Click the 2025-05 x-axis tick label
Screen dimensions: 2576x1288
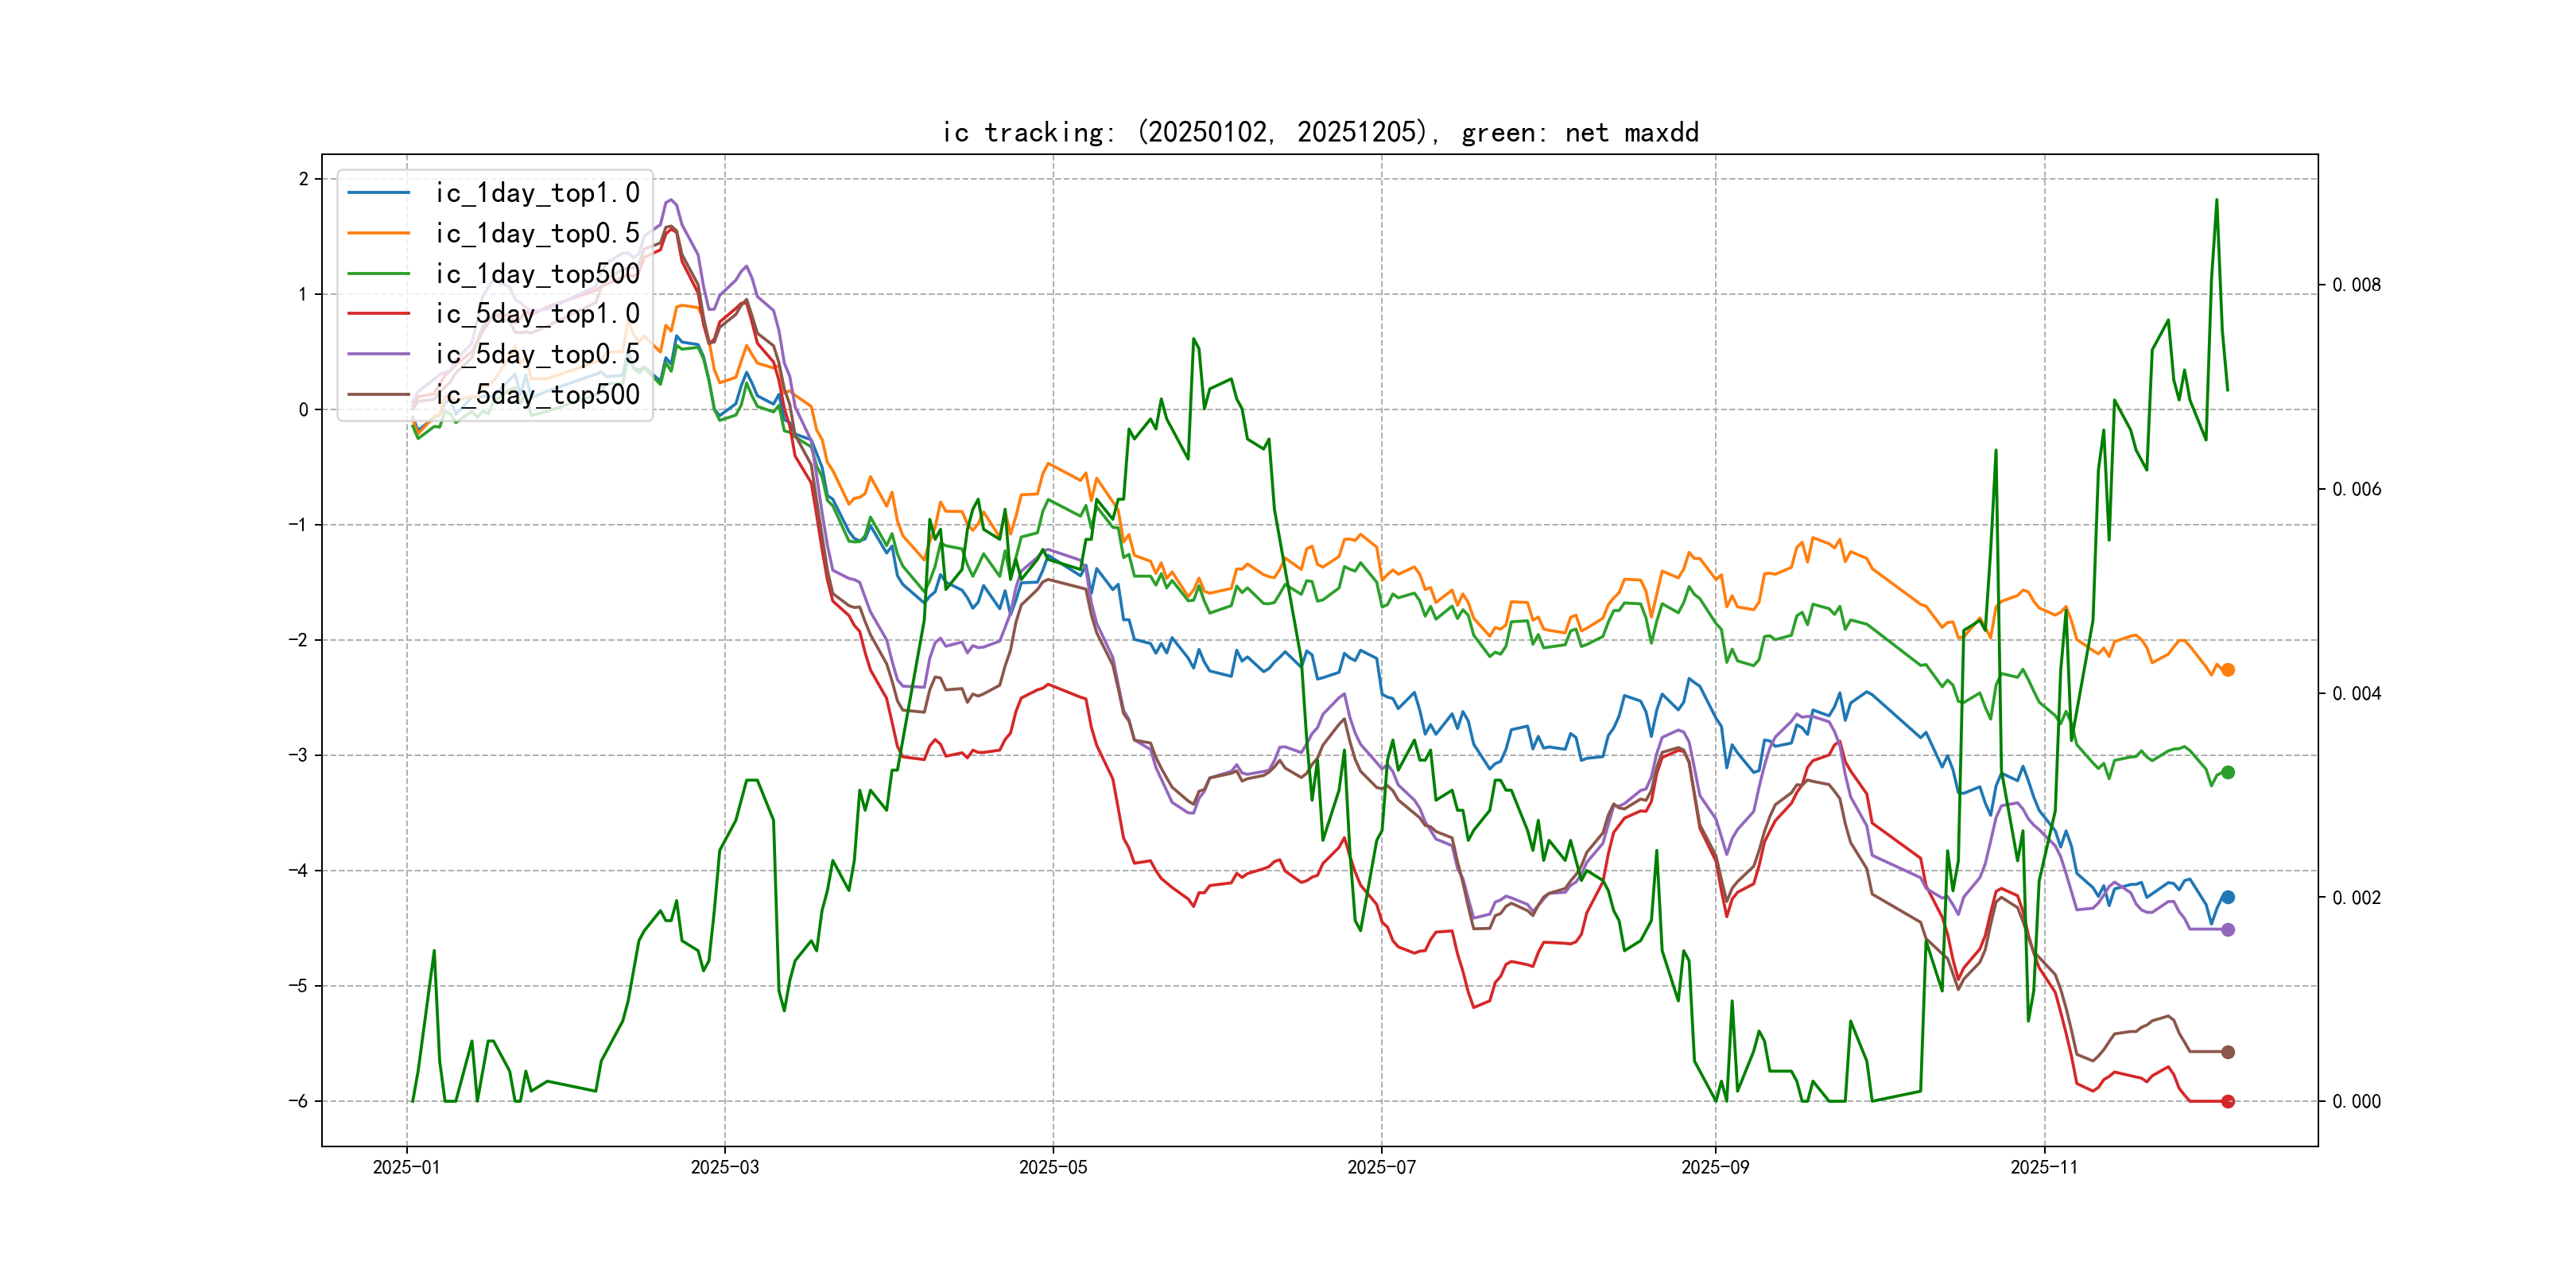[x=1052, y=1167]
